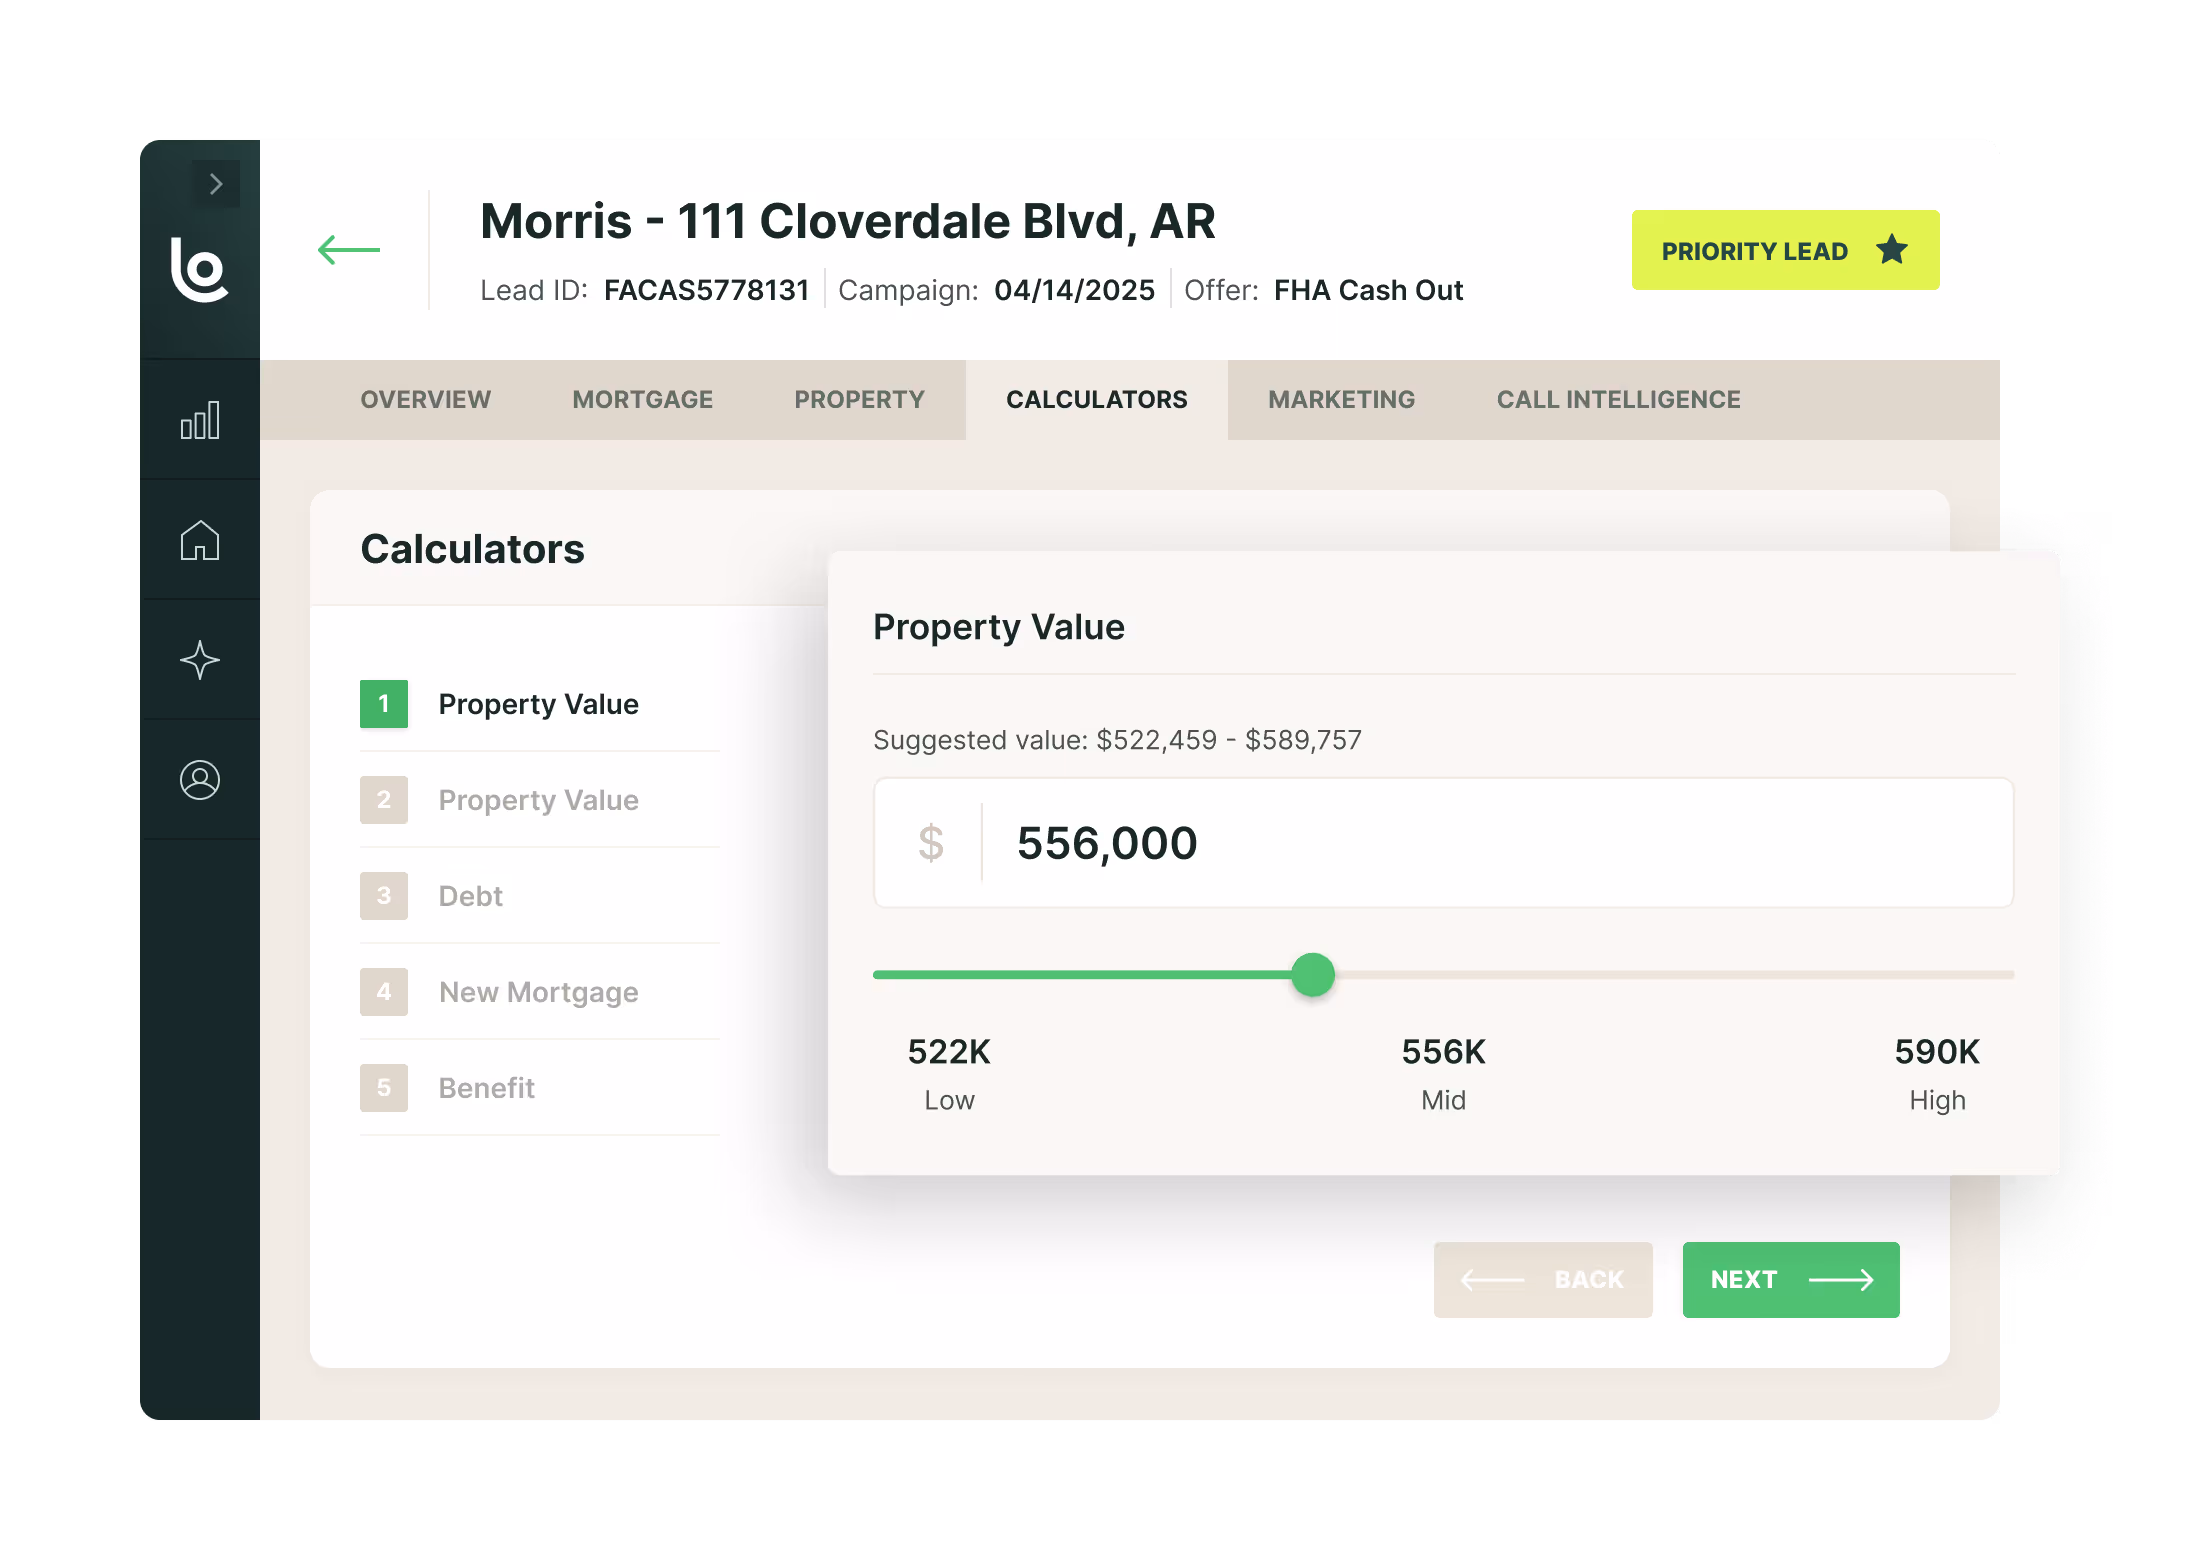Open step 4 New Mortgage
The image size is (2200, 1560).
point(538,992)
